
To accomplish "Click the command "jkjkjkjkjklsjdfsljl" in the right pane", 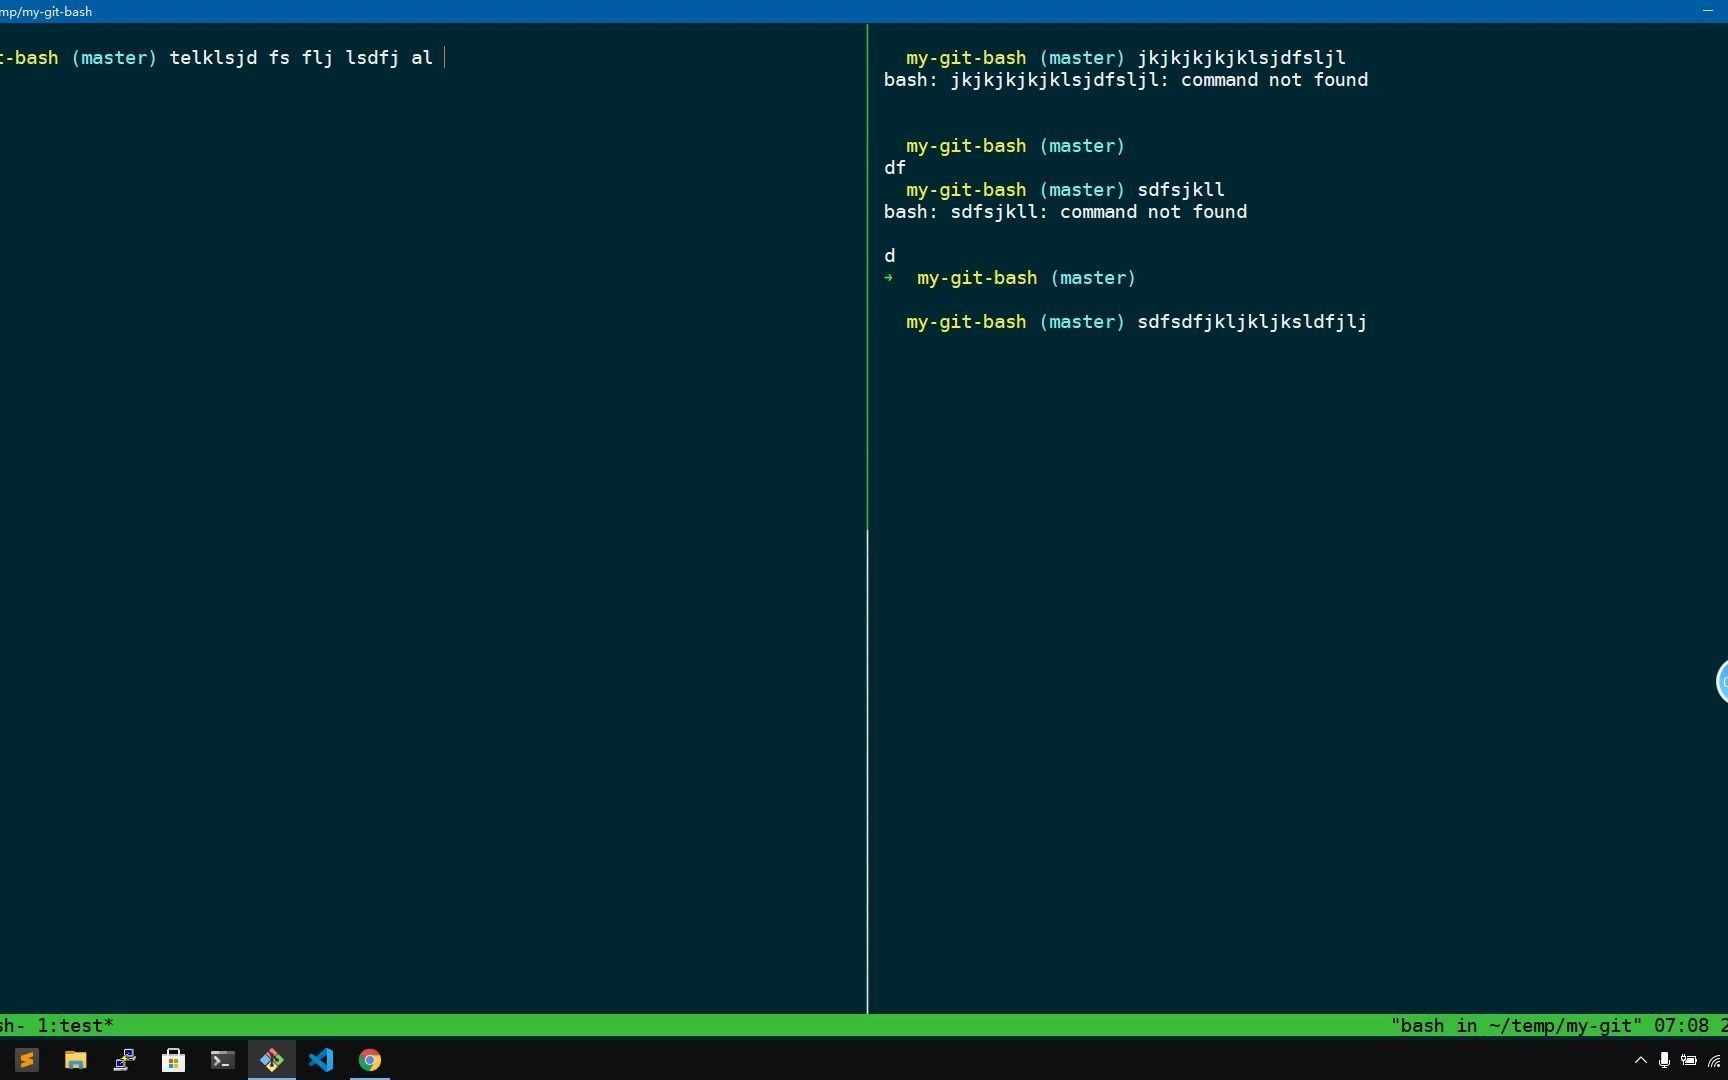I will [x=1242, y=58].
